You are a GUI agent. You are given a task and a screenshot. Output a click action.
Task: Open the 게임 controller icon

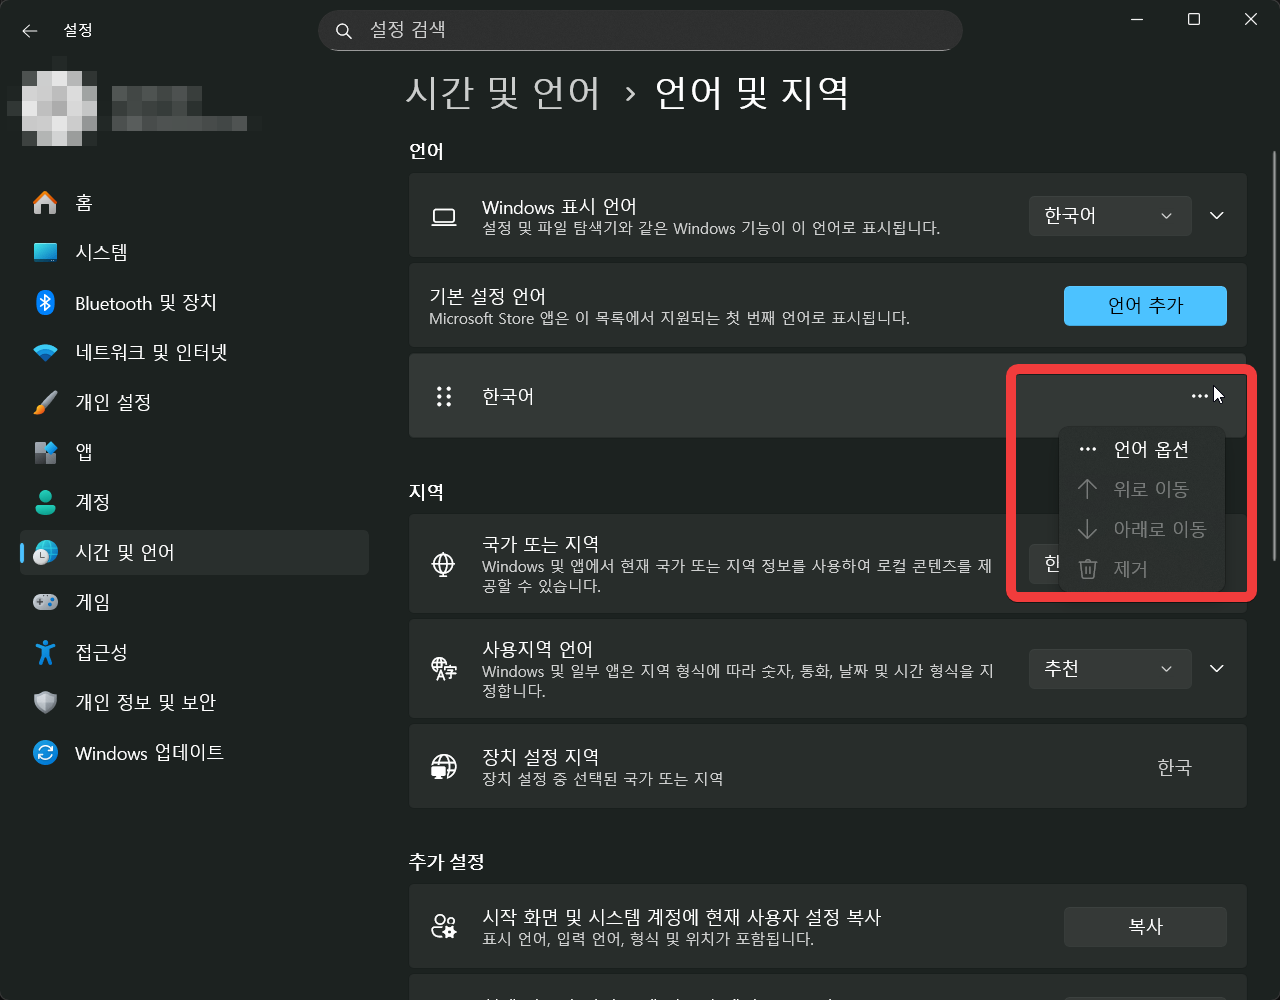coord(45,602)
